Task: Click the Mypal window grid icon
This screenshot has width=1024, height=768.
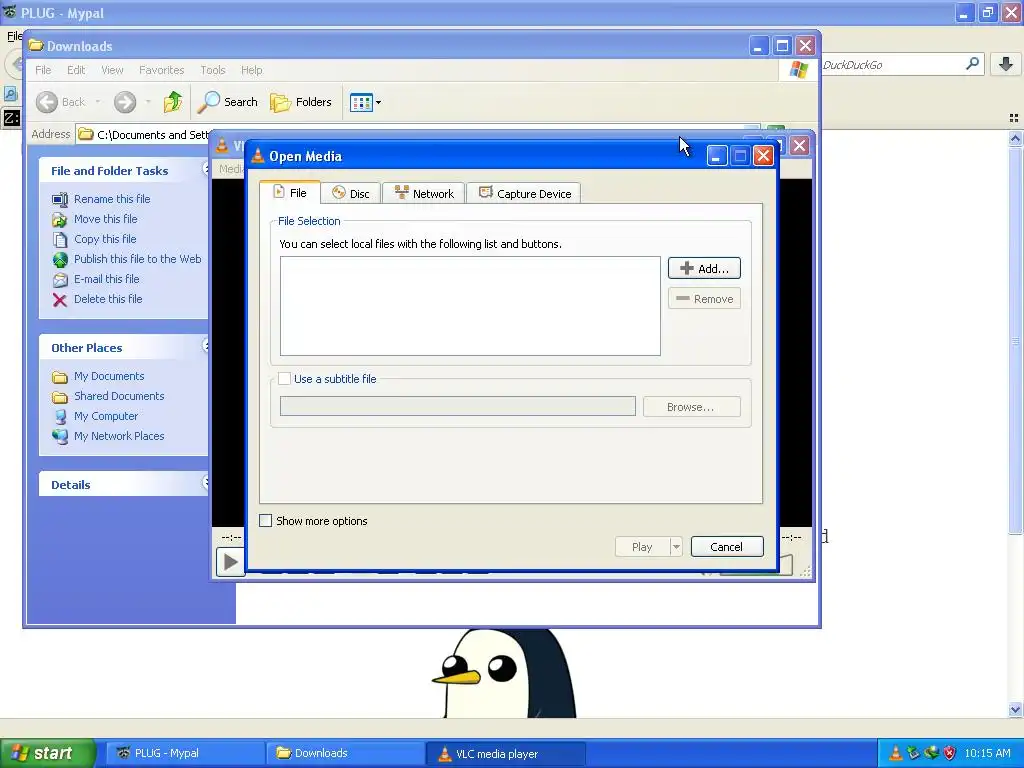Action: click(x=1014, y=118)
